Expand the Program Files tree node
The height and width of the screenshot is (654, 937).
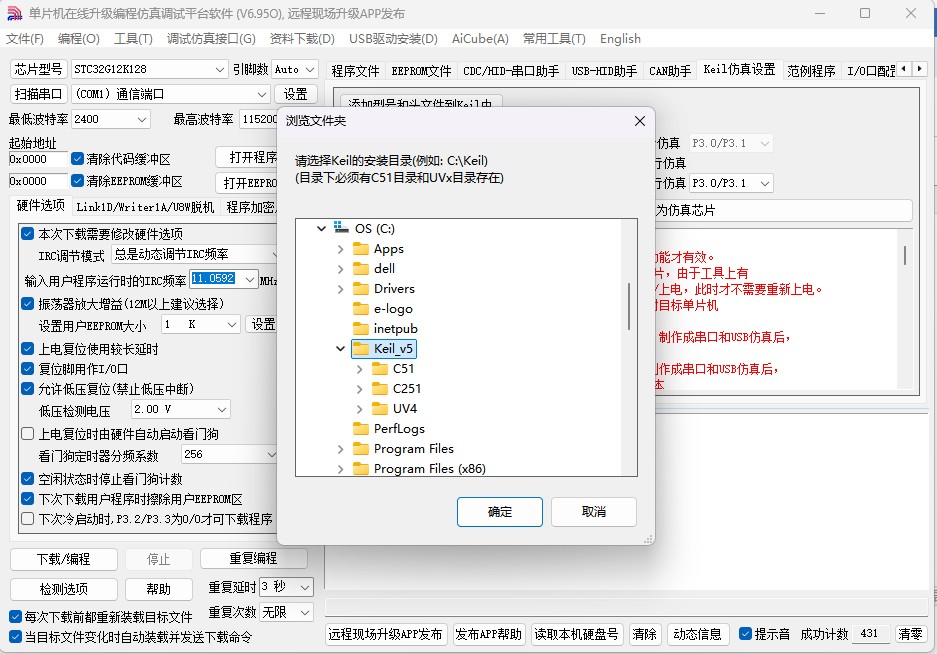[341, 450]
